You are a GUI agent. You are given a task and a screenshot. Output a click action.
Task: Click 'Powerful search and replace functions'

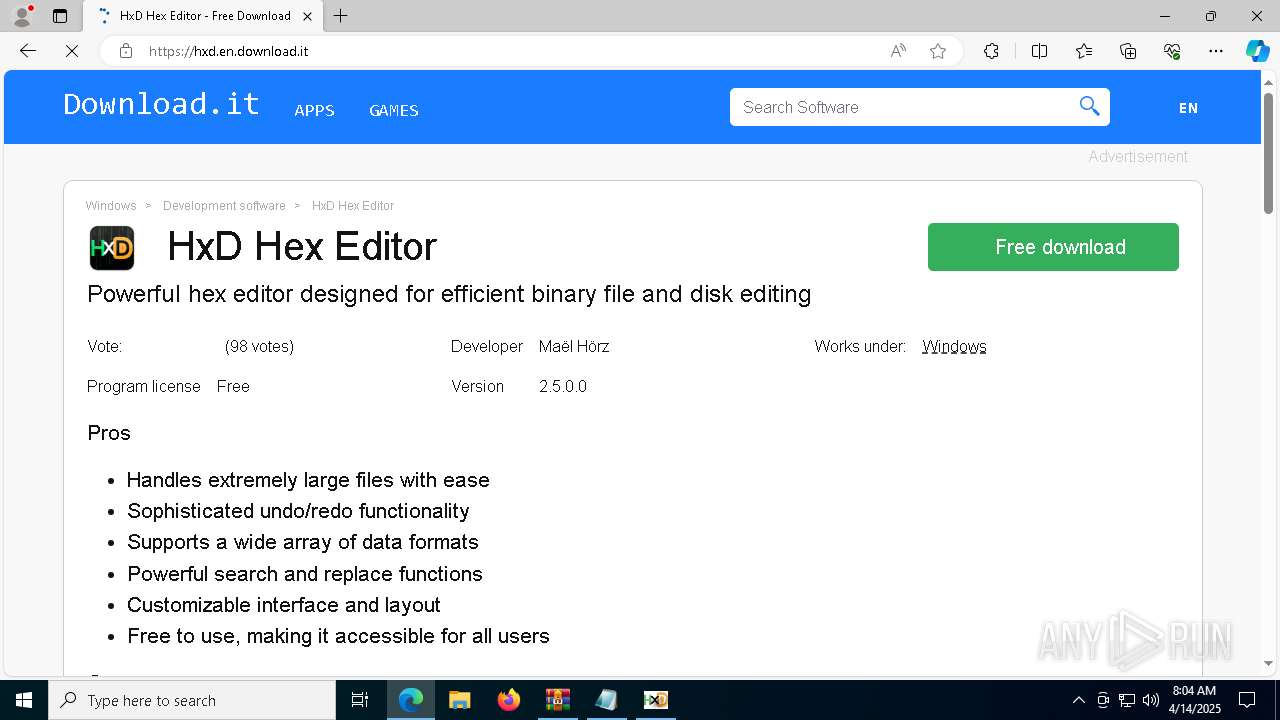(305, 574)
